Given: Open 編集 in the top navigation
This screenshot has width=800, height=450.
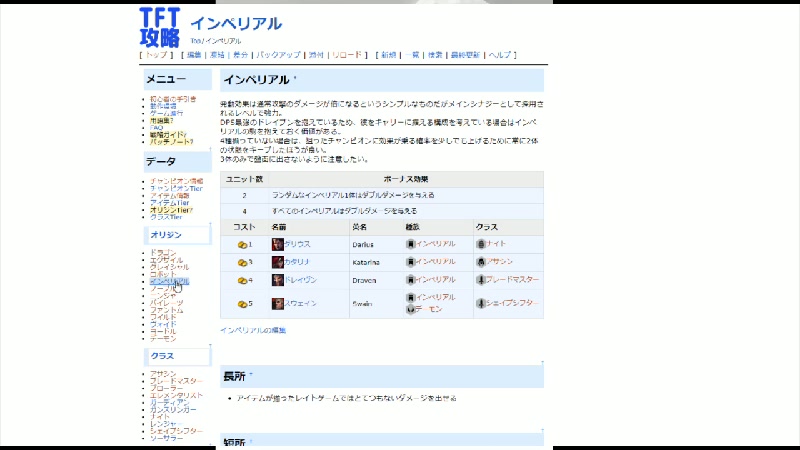Looking at the screenshot, I should [x=194, y=55].
